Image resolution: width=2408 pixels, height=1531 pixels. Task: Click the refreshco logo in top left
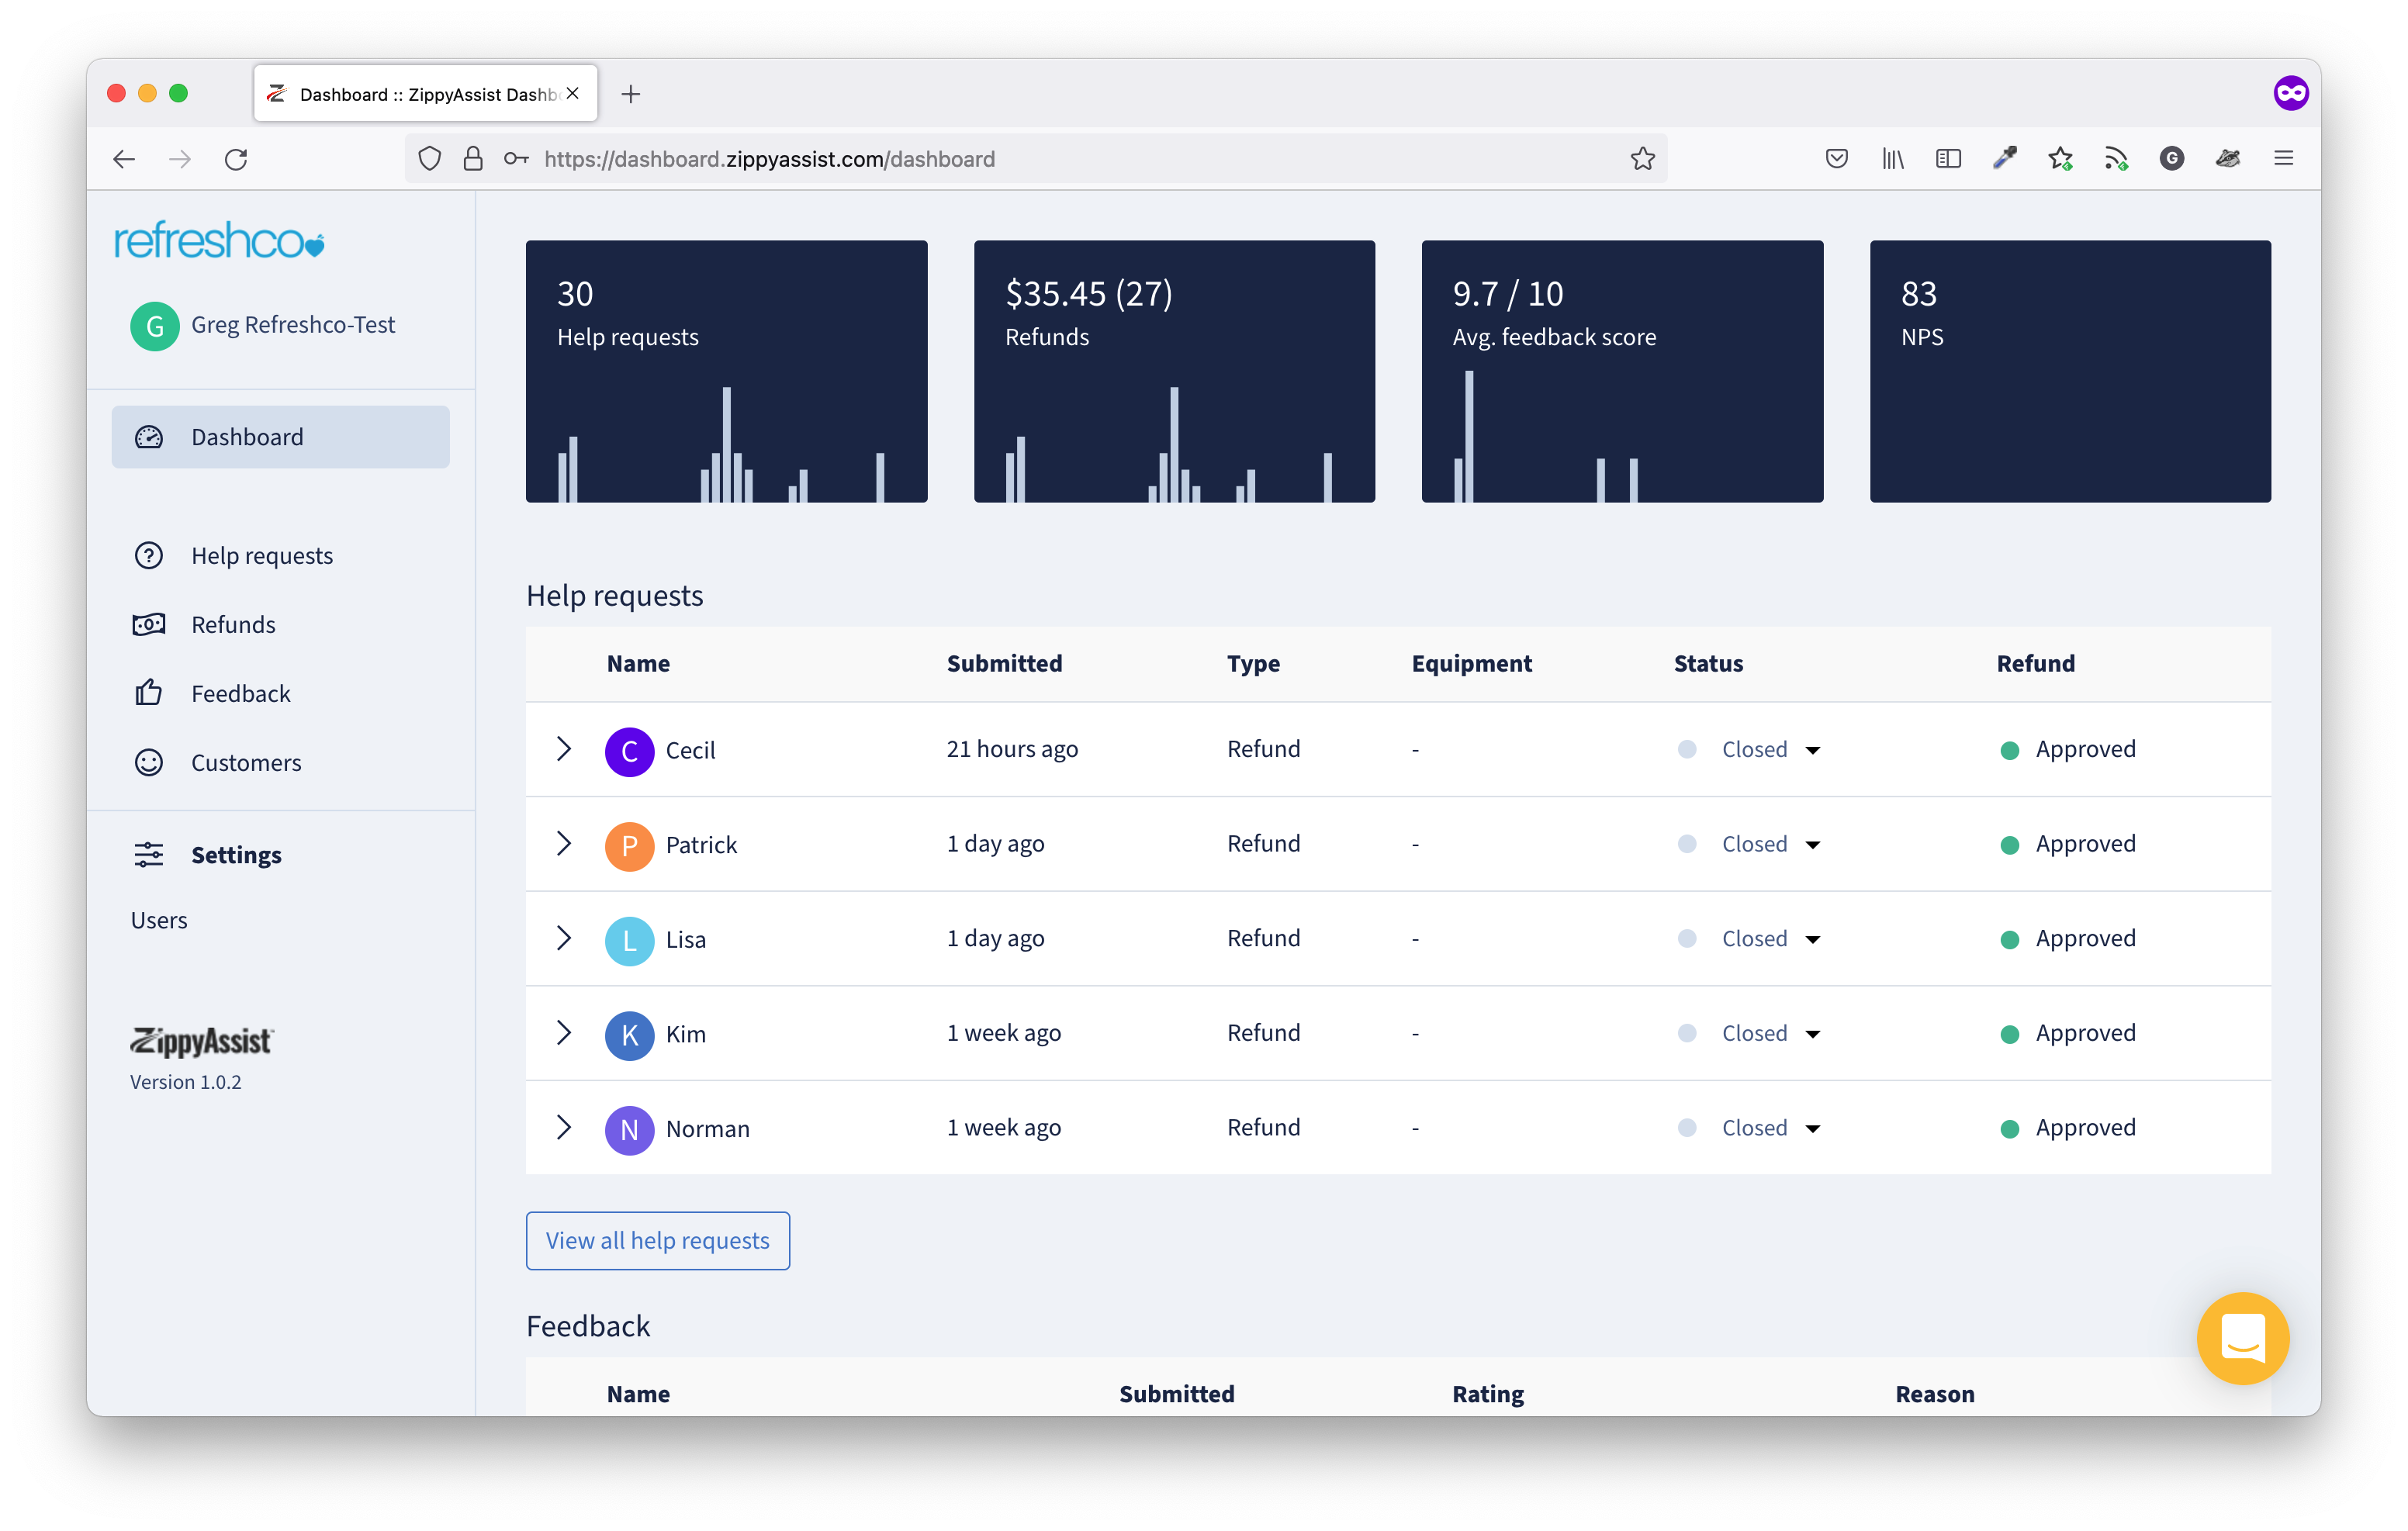coord(218,240)
